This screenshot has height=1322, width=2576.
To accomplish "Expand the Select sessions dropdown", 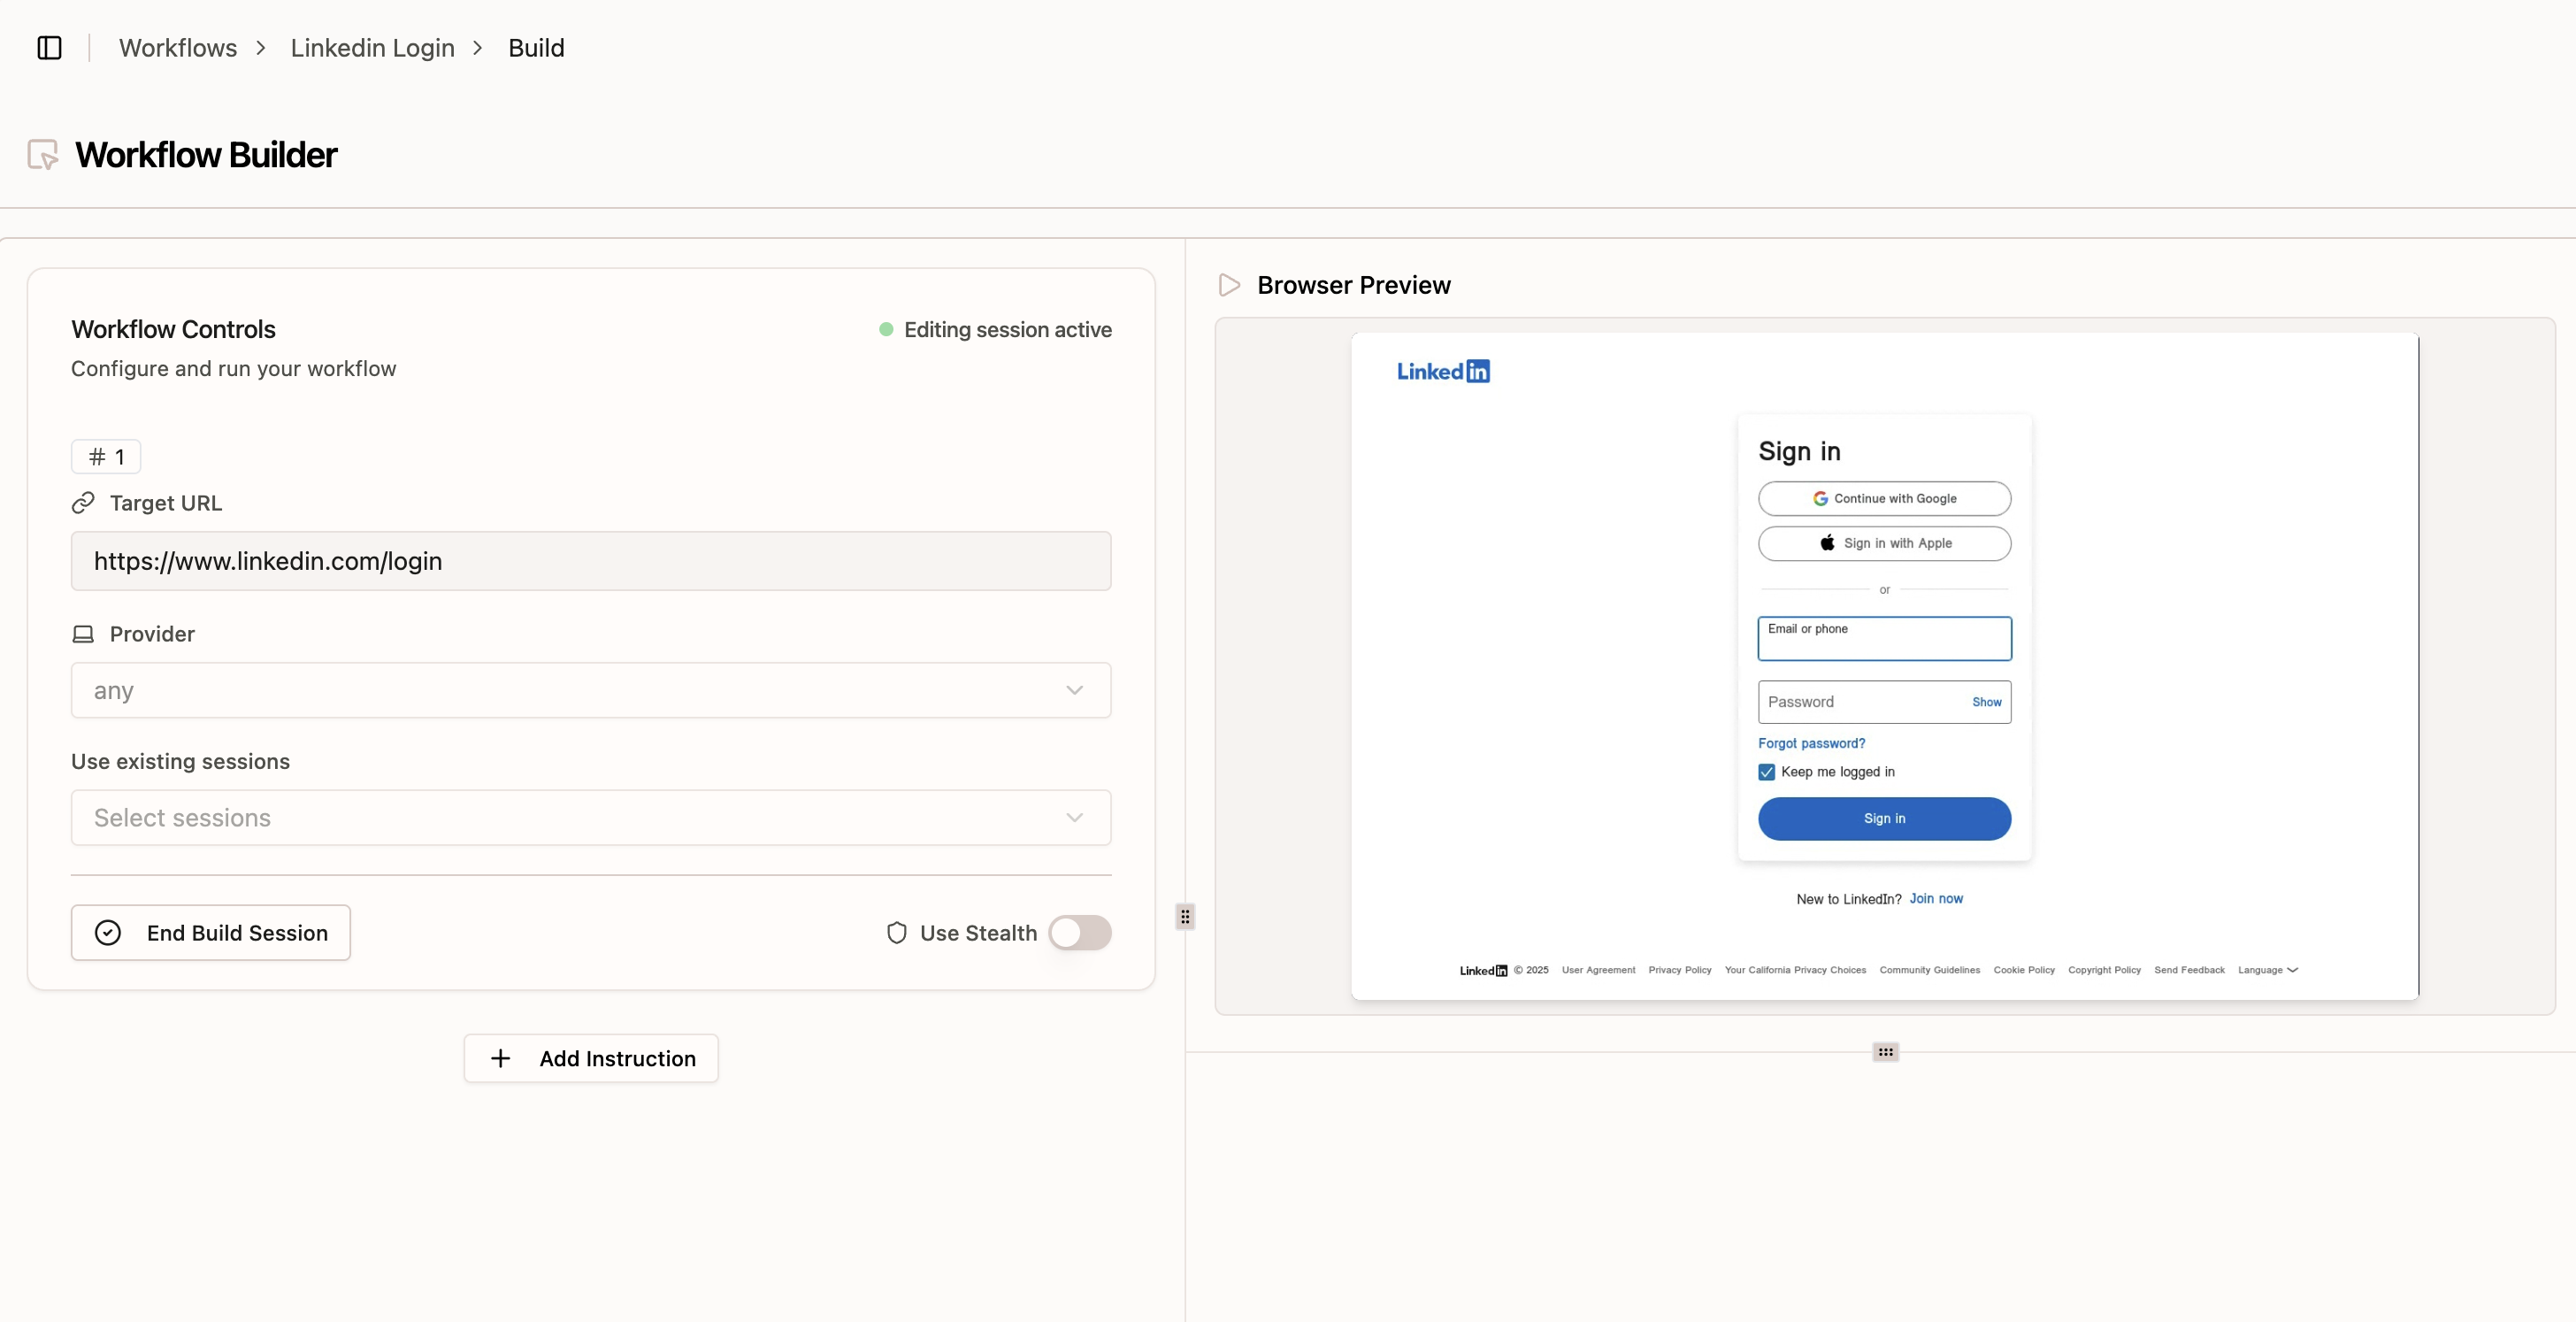I will click(590, 818).
